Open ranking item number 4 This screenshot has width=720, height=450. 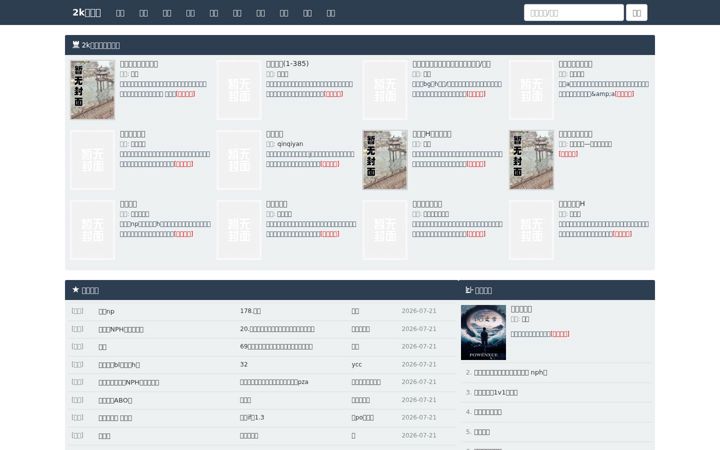(x=488, y=412)
